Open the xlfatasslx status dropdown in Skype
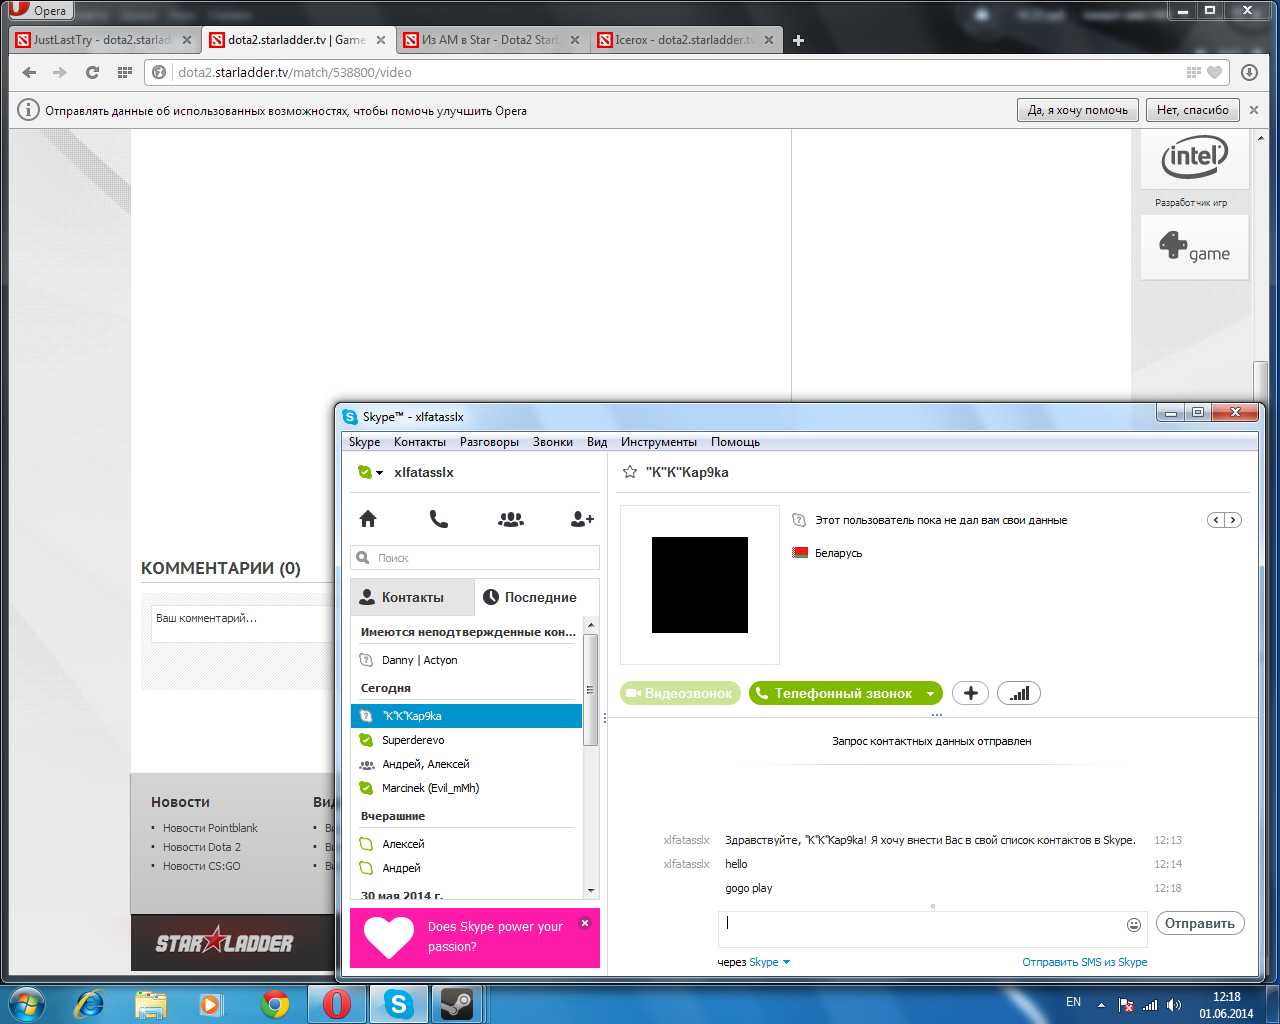This screenshot has width=1280, height=1024. (x=371, y=472)
